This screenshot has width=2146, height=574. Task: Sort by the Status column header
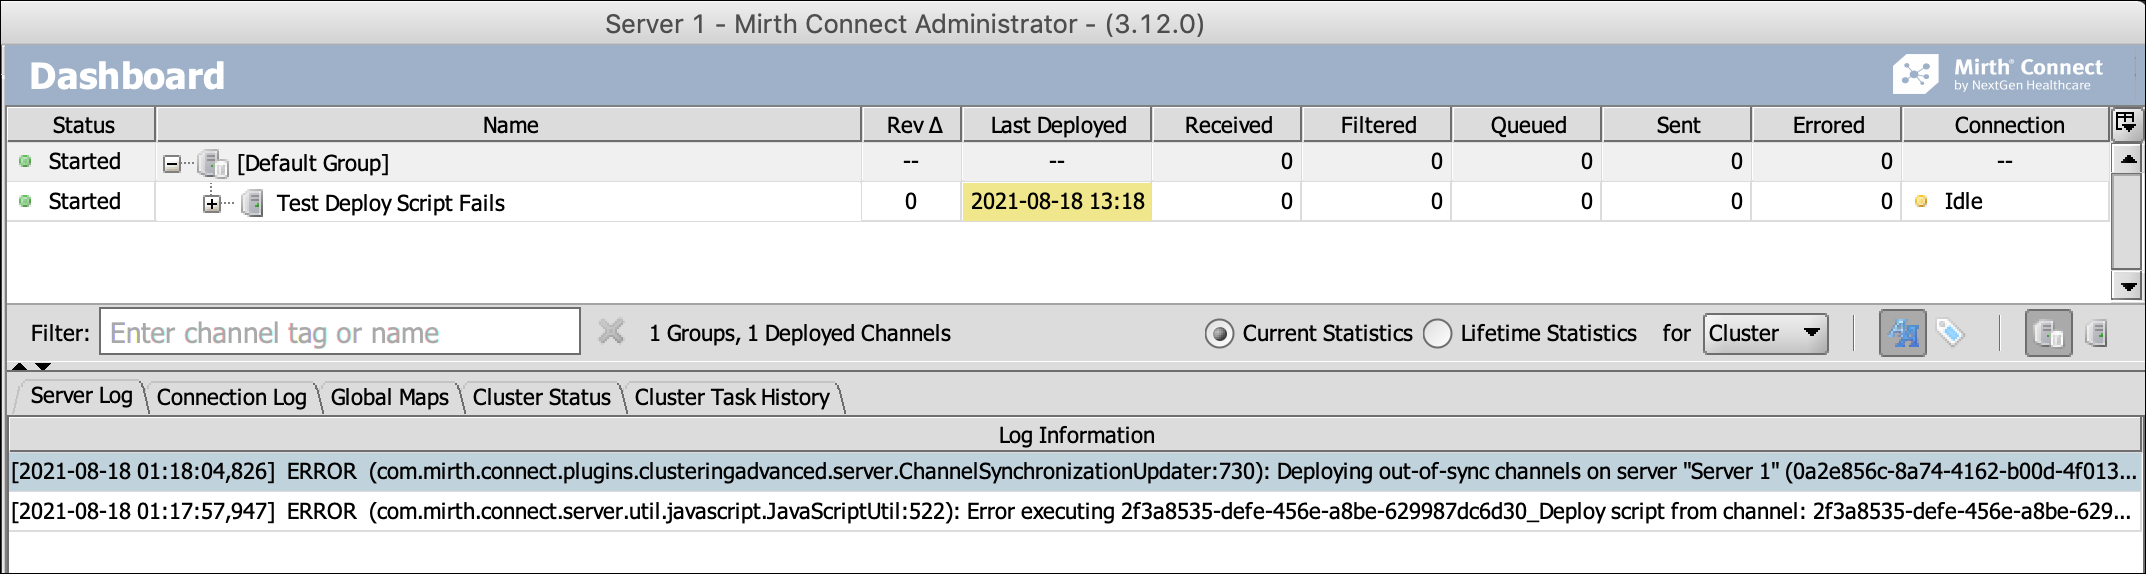[82, 124]
